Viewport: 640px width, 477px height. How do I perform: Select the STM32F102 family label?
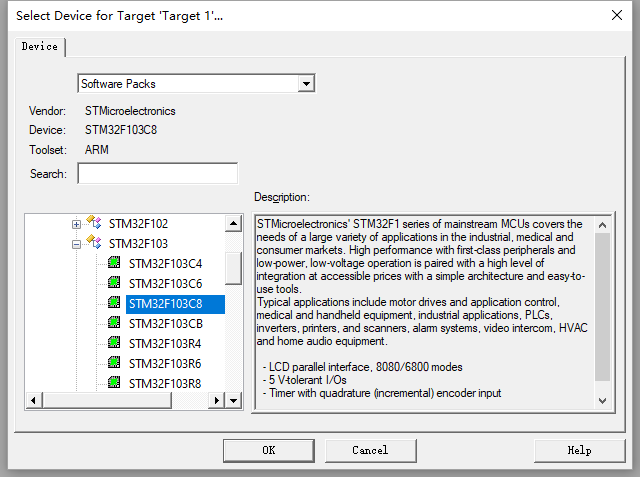click(138, 224)
